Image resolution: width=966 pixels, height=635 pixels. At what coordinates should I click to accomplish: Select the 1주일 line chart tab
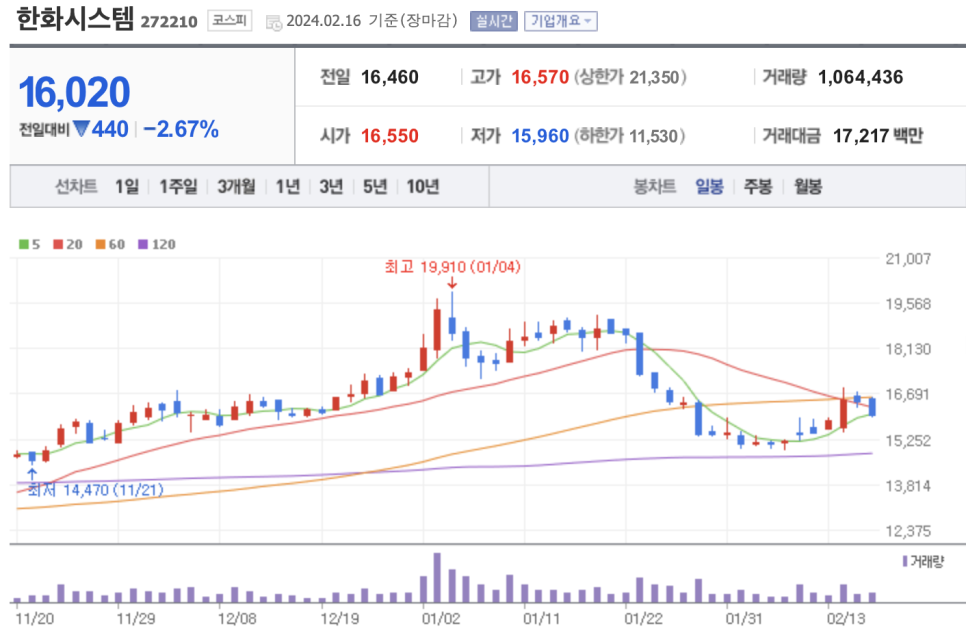tap(178, 187)
